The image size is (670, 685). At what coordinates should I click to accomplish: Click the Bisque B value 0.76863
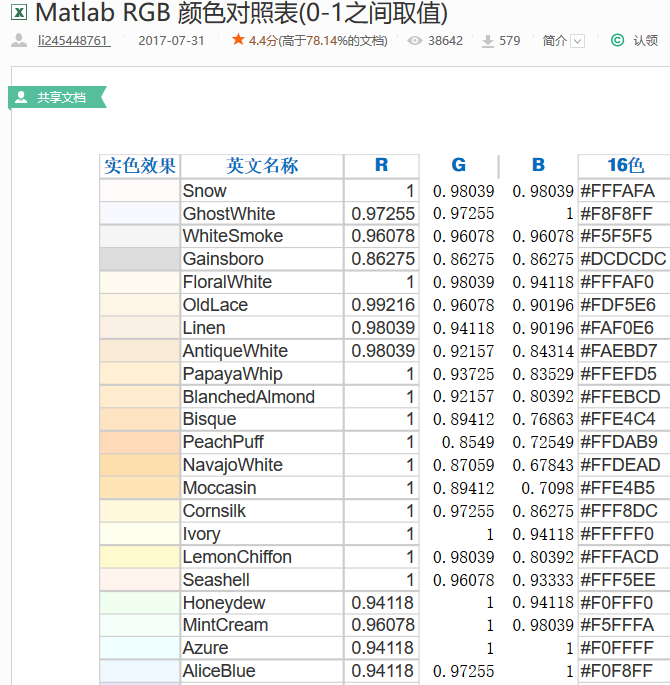(x=543, y=419)
